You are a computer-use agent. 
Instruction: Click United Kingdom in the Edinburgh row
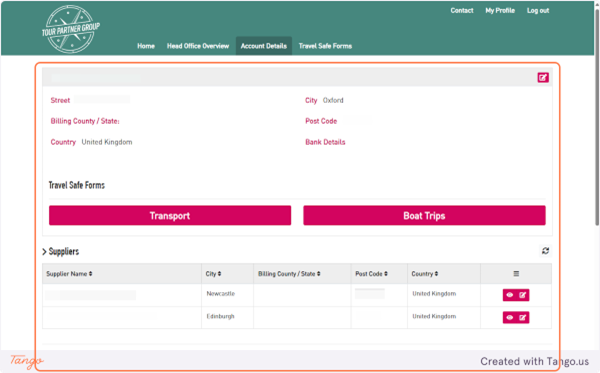(434, 316)
